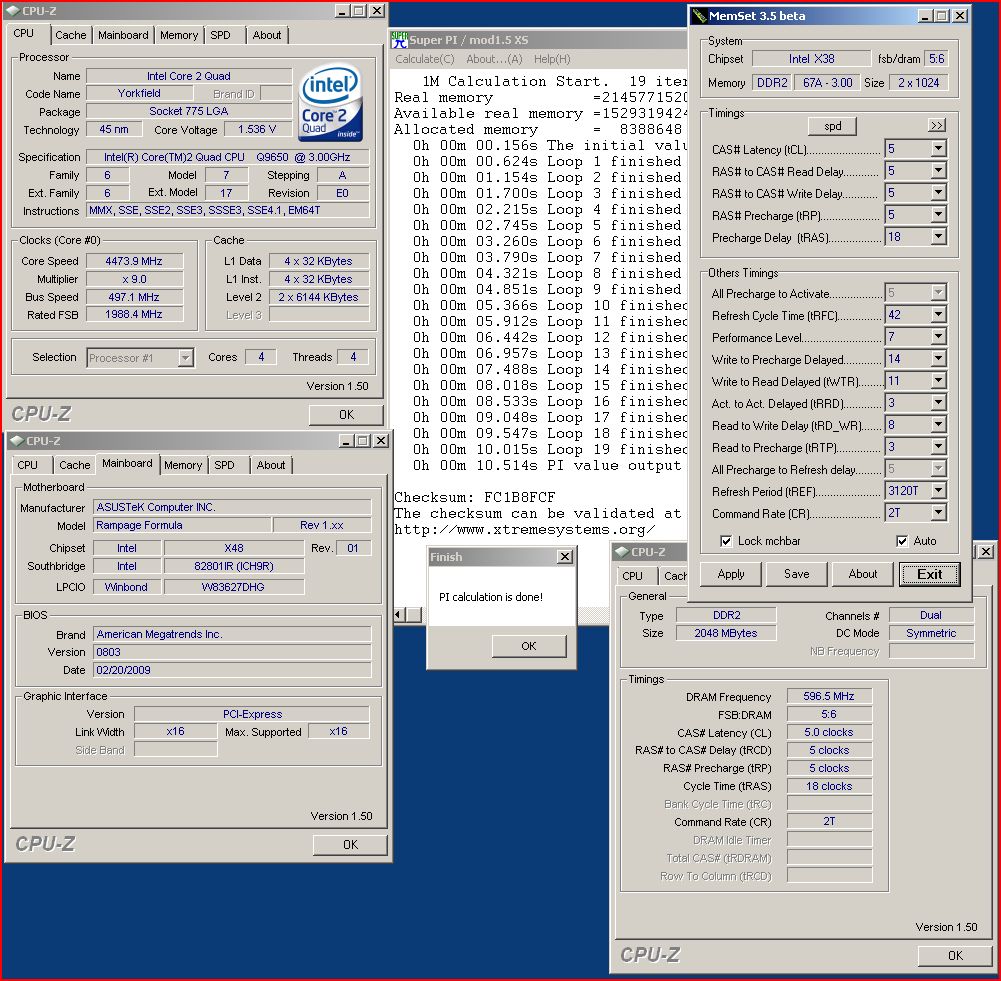Viewport: 1001px width, 981px height.
Task: Click BIOS Date 02/20/2009 field
Action: coord(232,670)
